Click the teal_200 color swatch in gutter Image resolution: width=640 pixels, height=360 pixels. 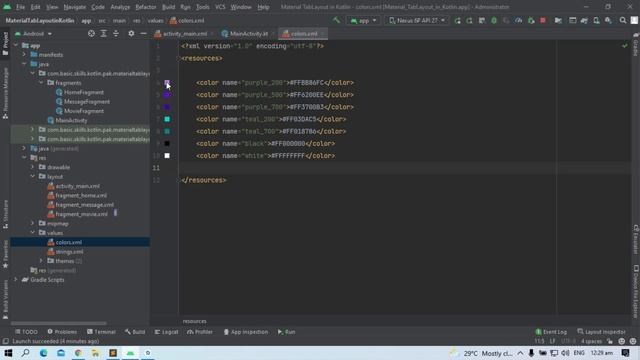point(167,119)
